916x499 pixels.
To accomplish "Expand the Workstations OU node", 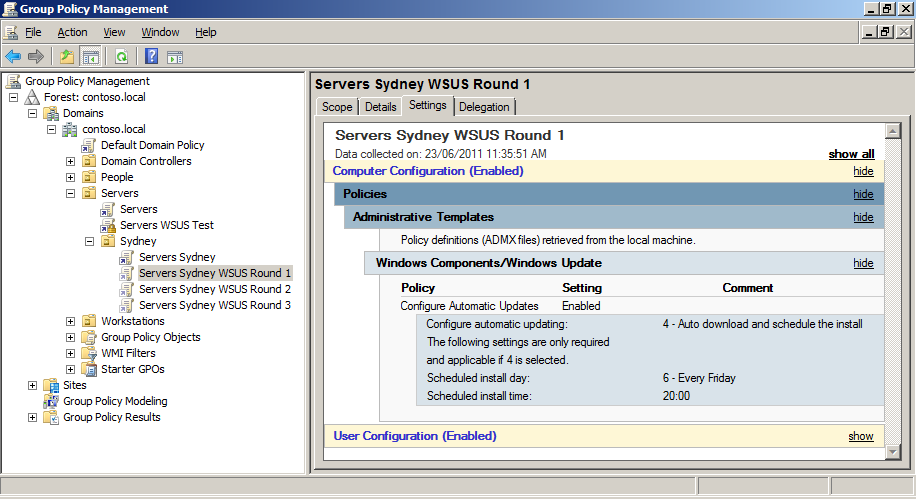I will (71, 321).
